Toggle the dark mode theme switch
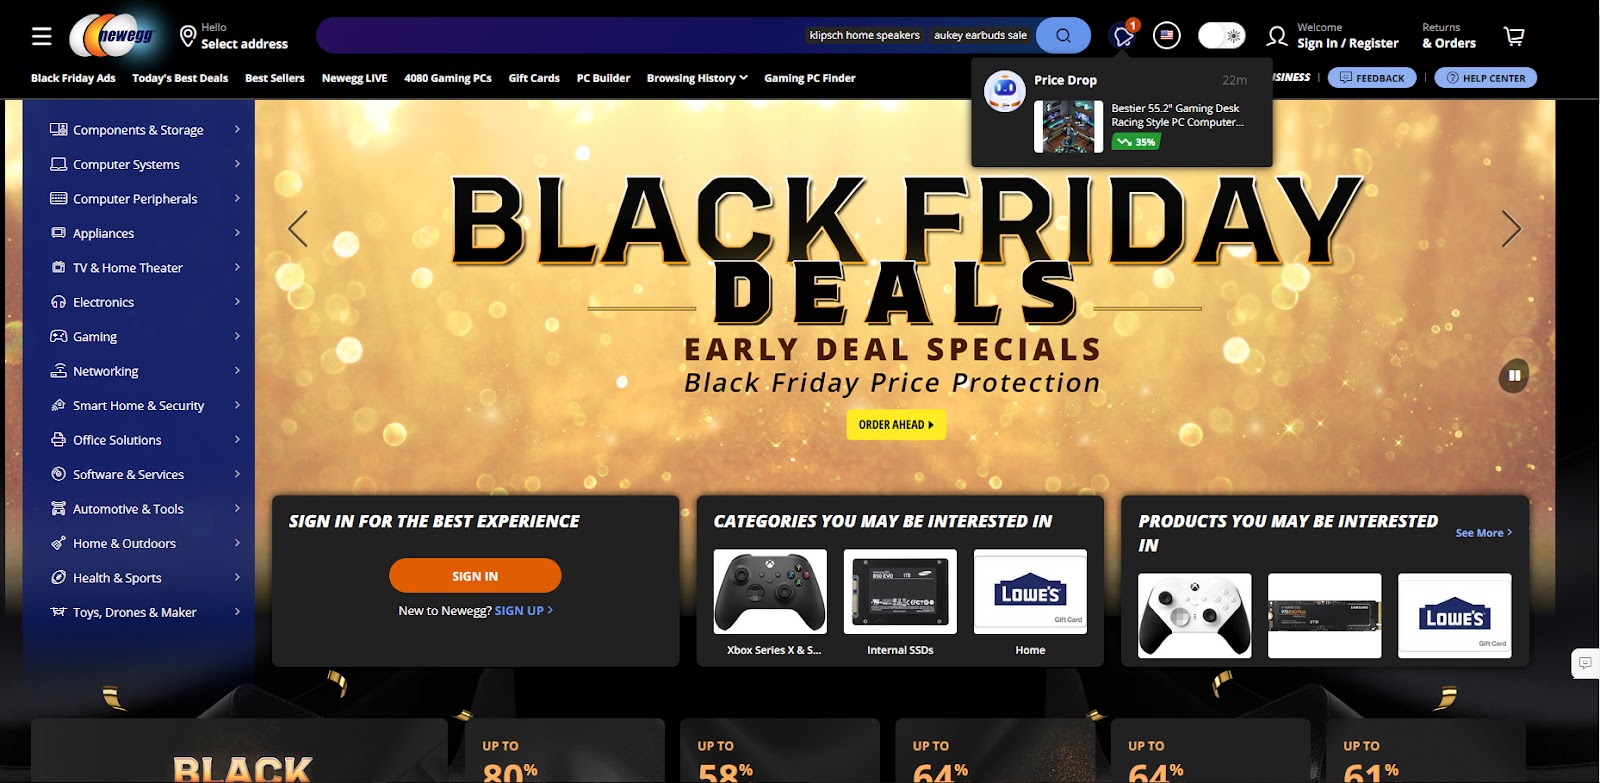This screenshot has width=1600, height=783. [x=1221, y=35]
